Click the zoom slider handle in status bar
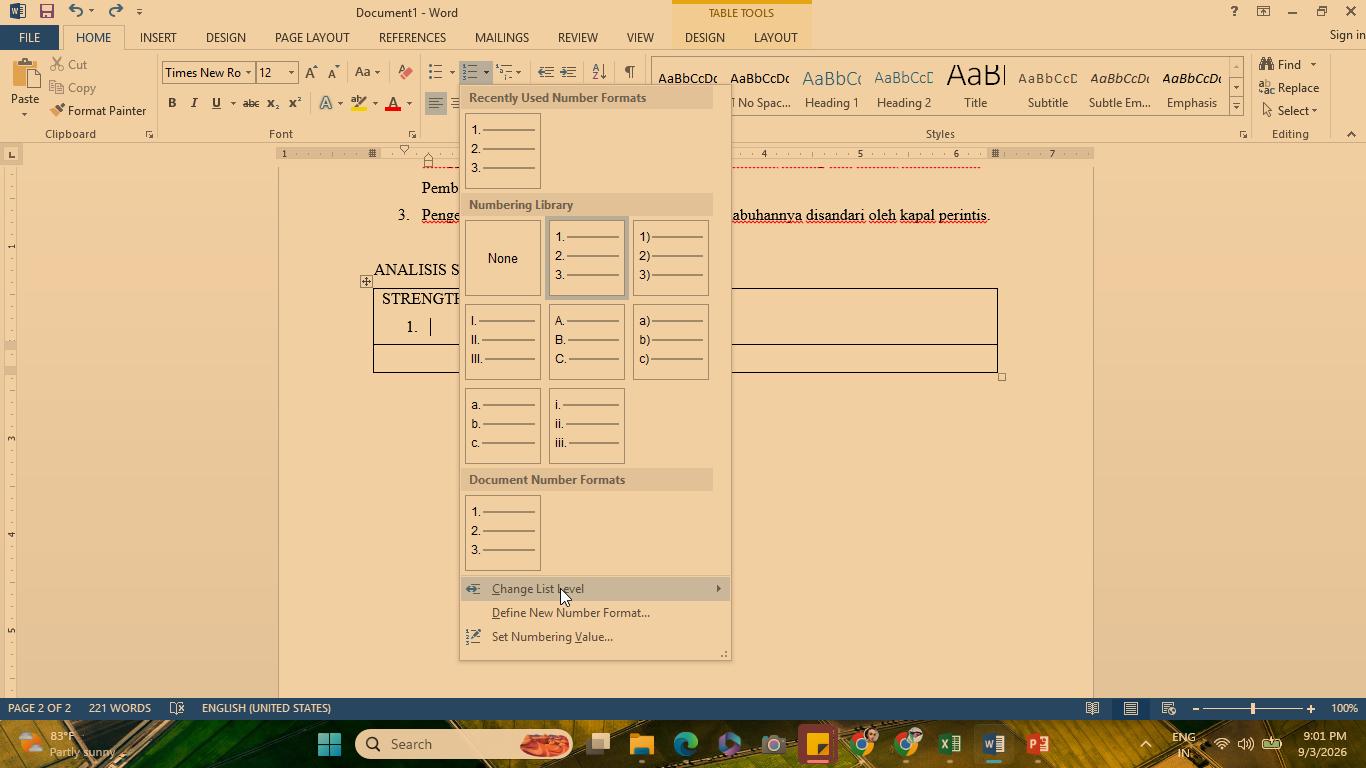The image size is (1366, 768). click(1252, 708)
